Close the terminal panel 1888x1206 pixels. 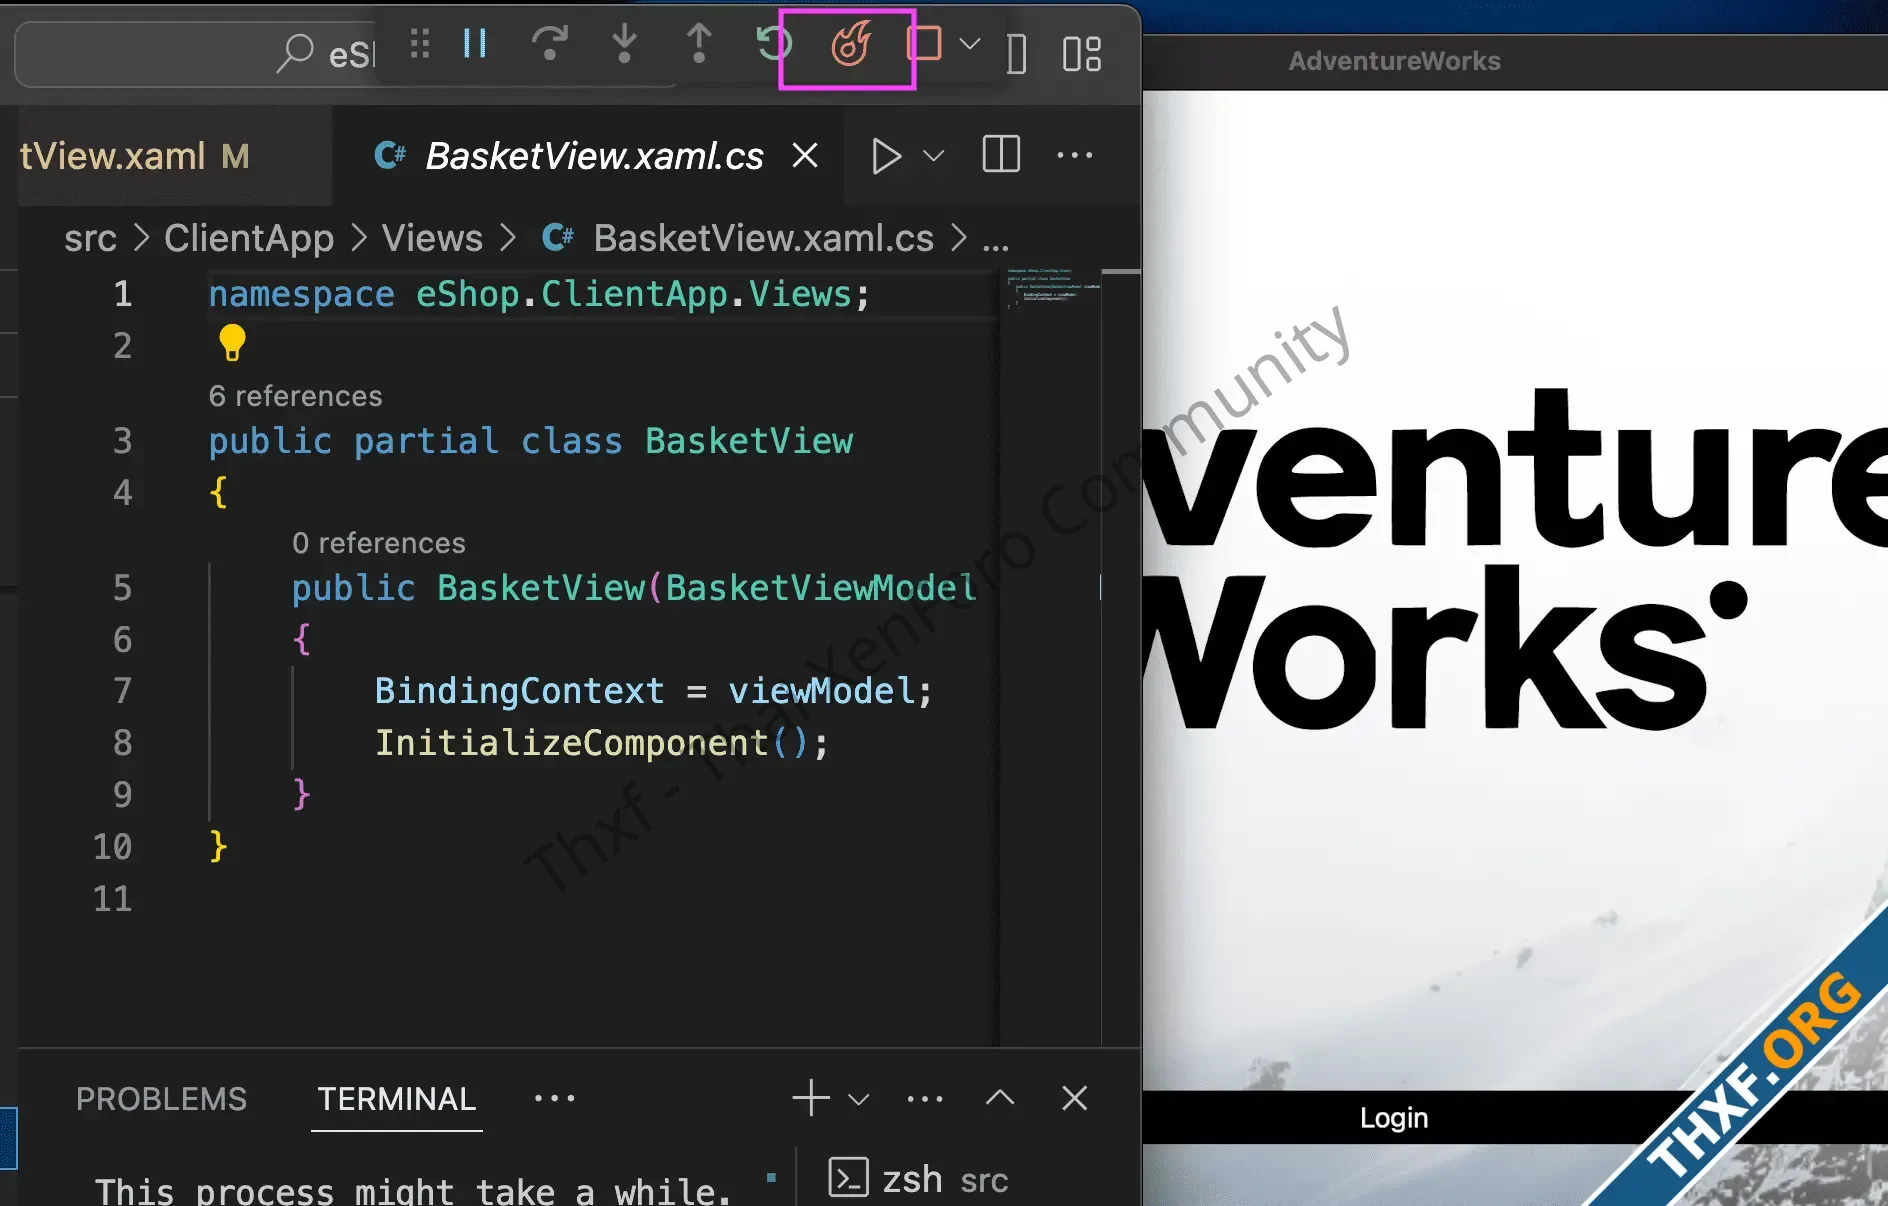tap(1075, 1098)
